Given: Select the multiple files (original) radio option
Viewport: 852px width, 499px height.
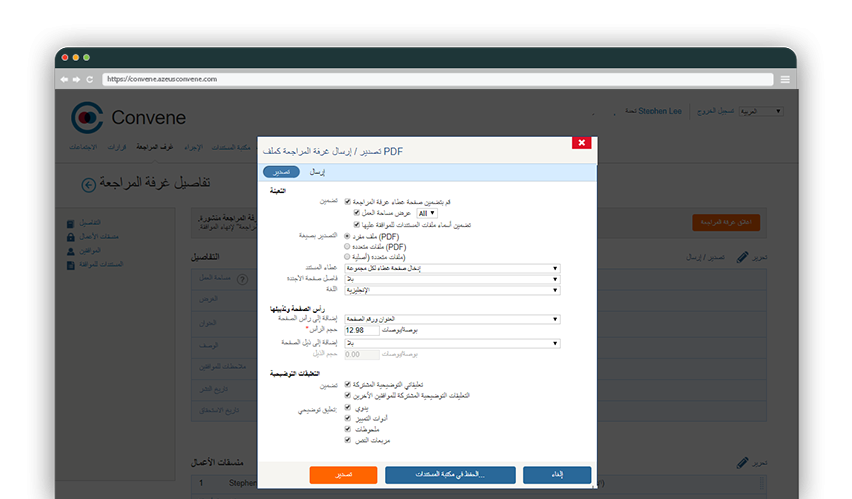Looking at the screenshot, I should [x=347, y=257].
